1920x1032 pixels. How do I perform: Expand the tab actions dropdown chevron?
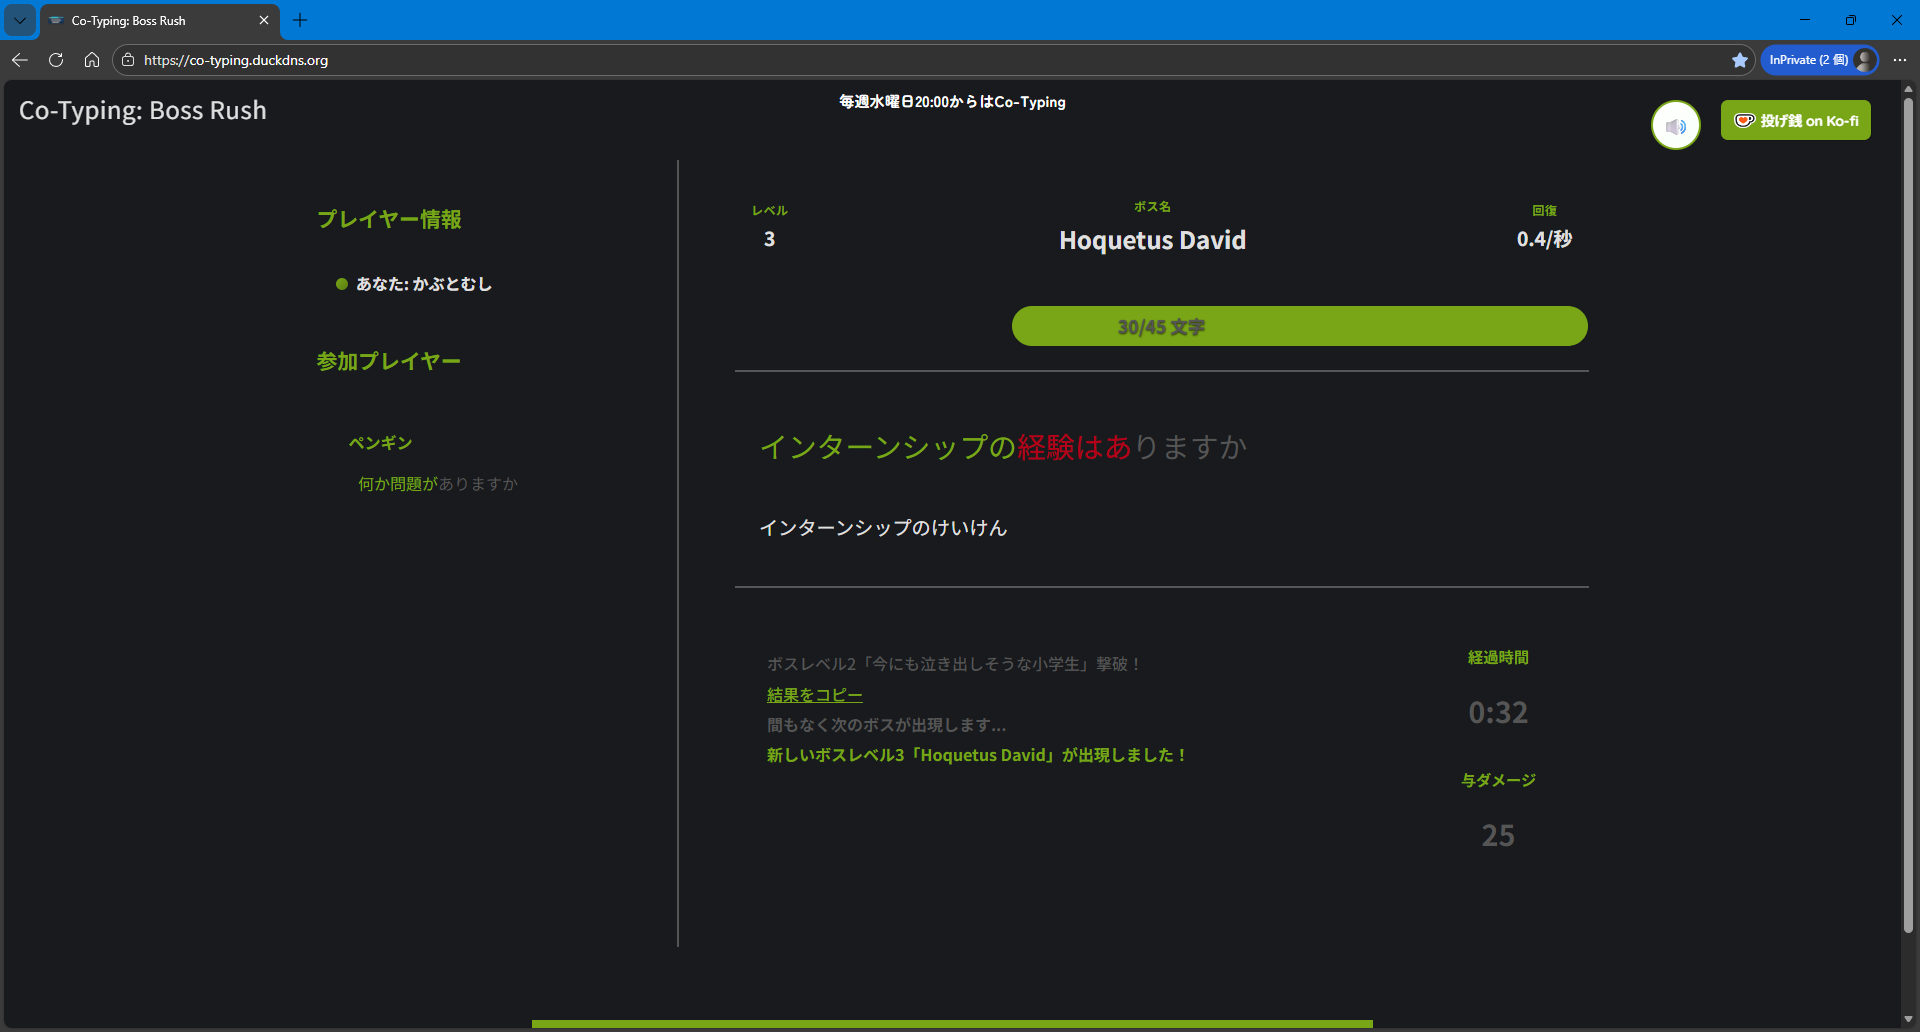tap(20, 20)
